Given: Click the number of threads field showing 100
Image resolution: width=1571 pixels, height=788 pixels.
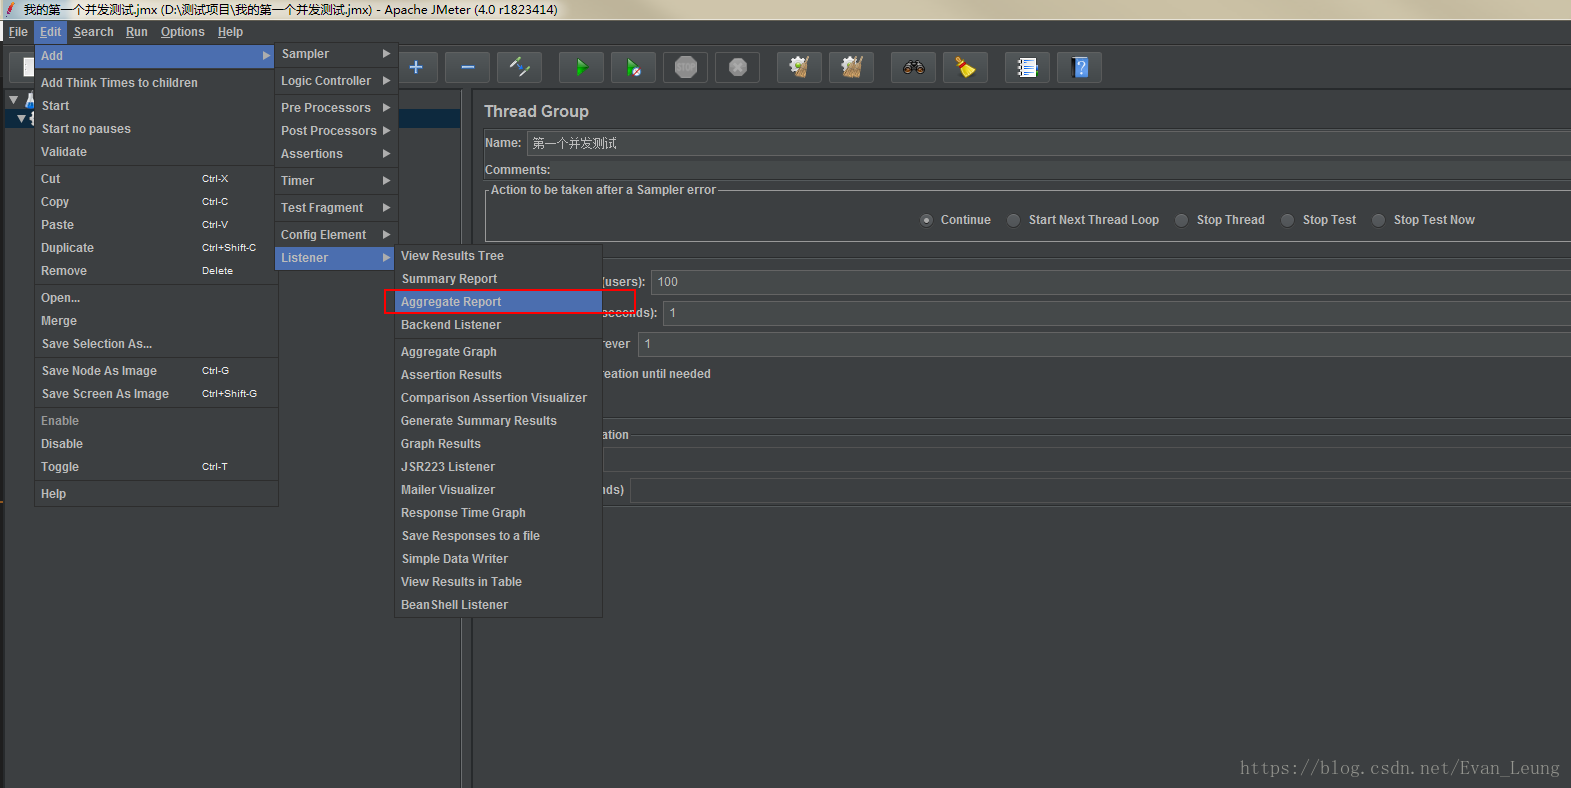Looking at the screenshot, I should (x=1111, y=282).
